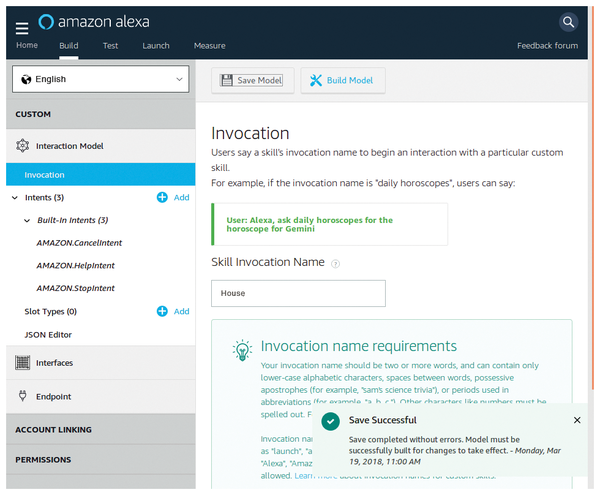
Task: Open the Endpoint section
Action: click(x=101, y=396)
